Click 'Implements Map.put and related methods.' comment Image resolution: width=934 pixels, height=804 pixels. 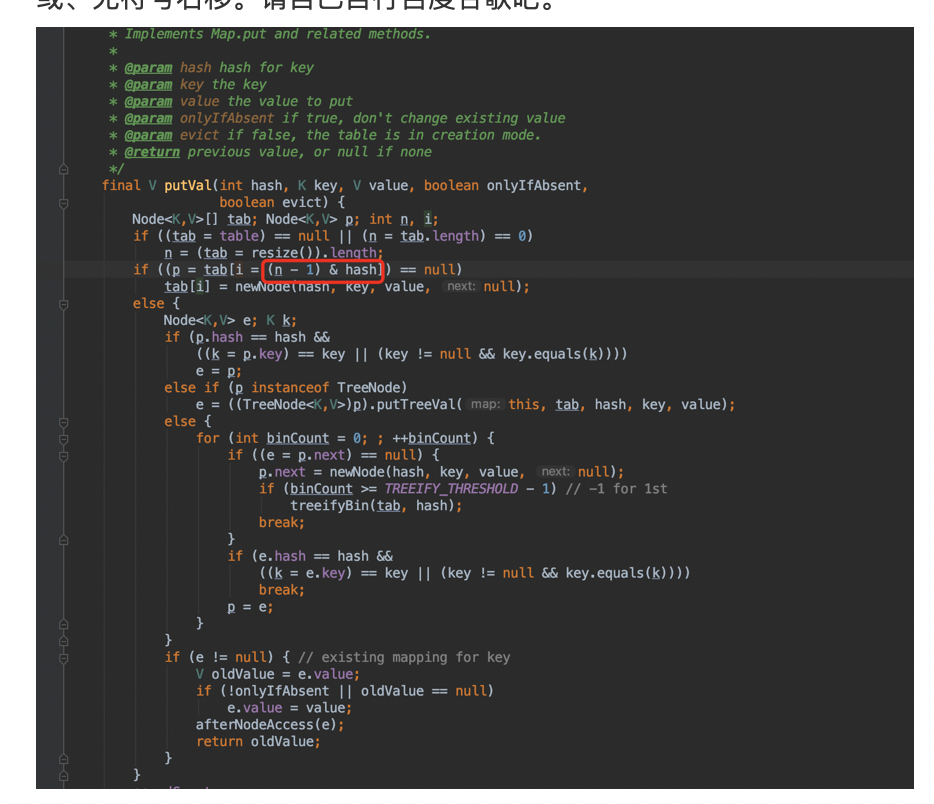(x=278, y=34)
